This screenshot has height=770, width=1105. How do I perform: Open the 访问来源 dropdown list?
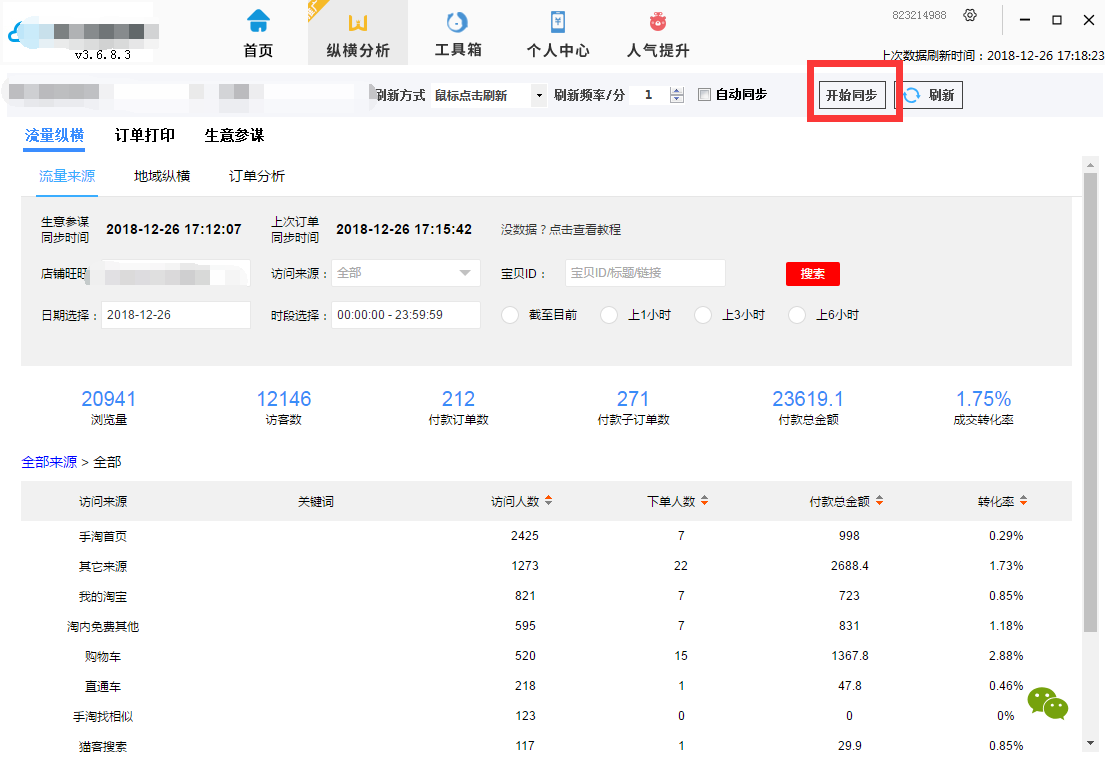pyautogui.click(x=464, y=273)
